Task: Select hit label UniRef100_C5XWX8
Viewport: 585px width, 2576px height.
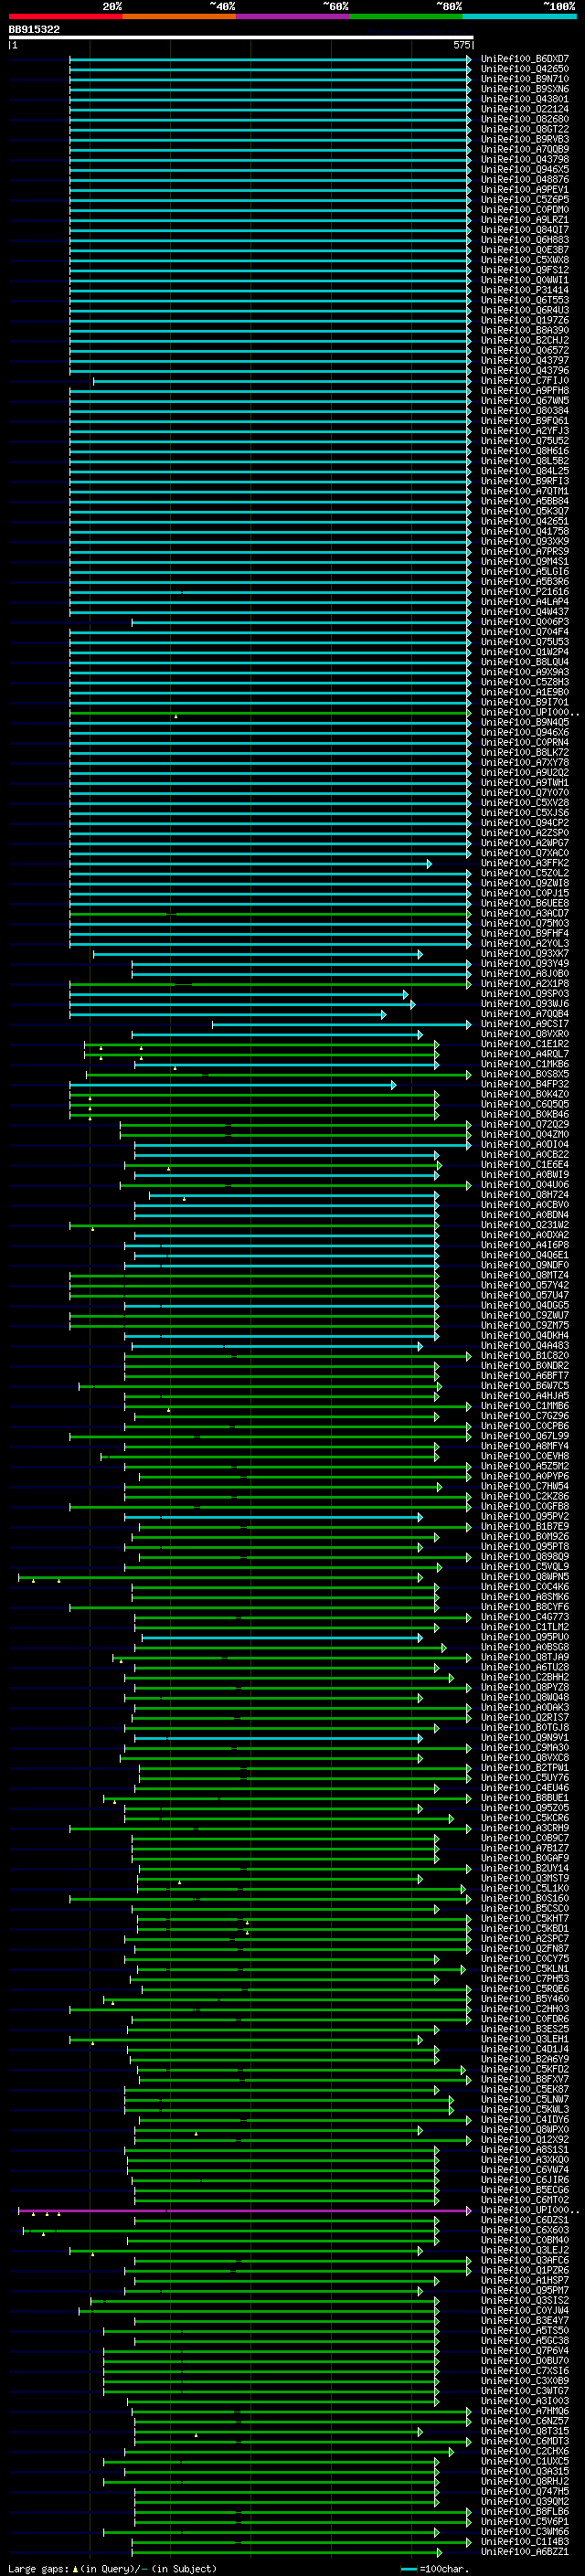Action: (525, 260)
